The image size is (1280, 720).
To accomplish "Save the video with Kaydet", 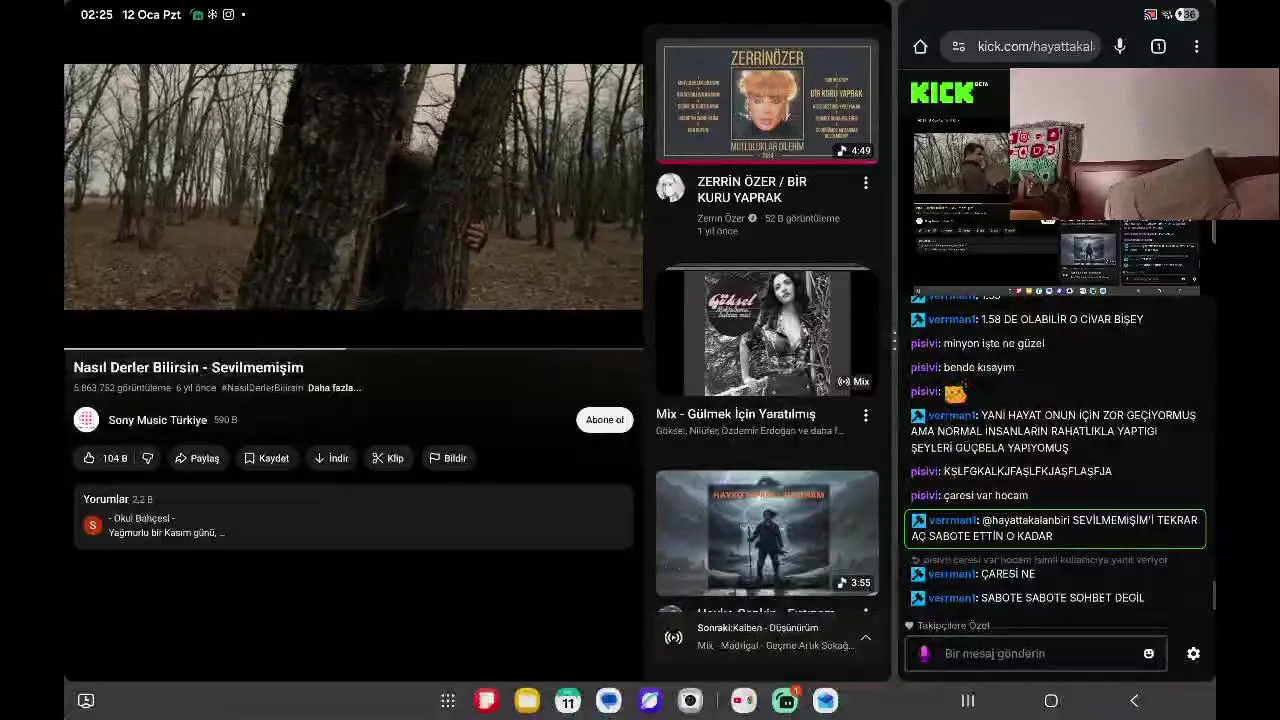I will tap(266, 458).
